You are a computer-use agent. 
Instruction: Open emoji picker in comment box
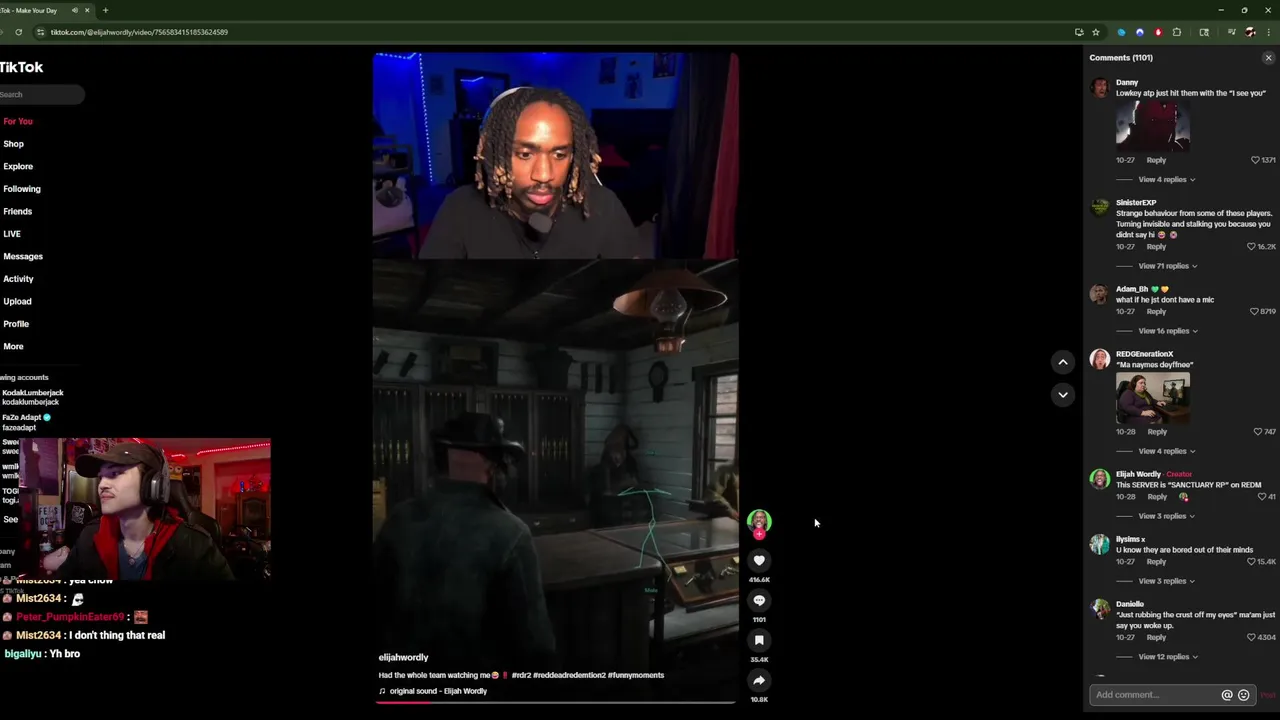click(x=1244, y=695)
